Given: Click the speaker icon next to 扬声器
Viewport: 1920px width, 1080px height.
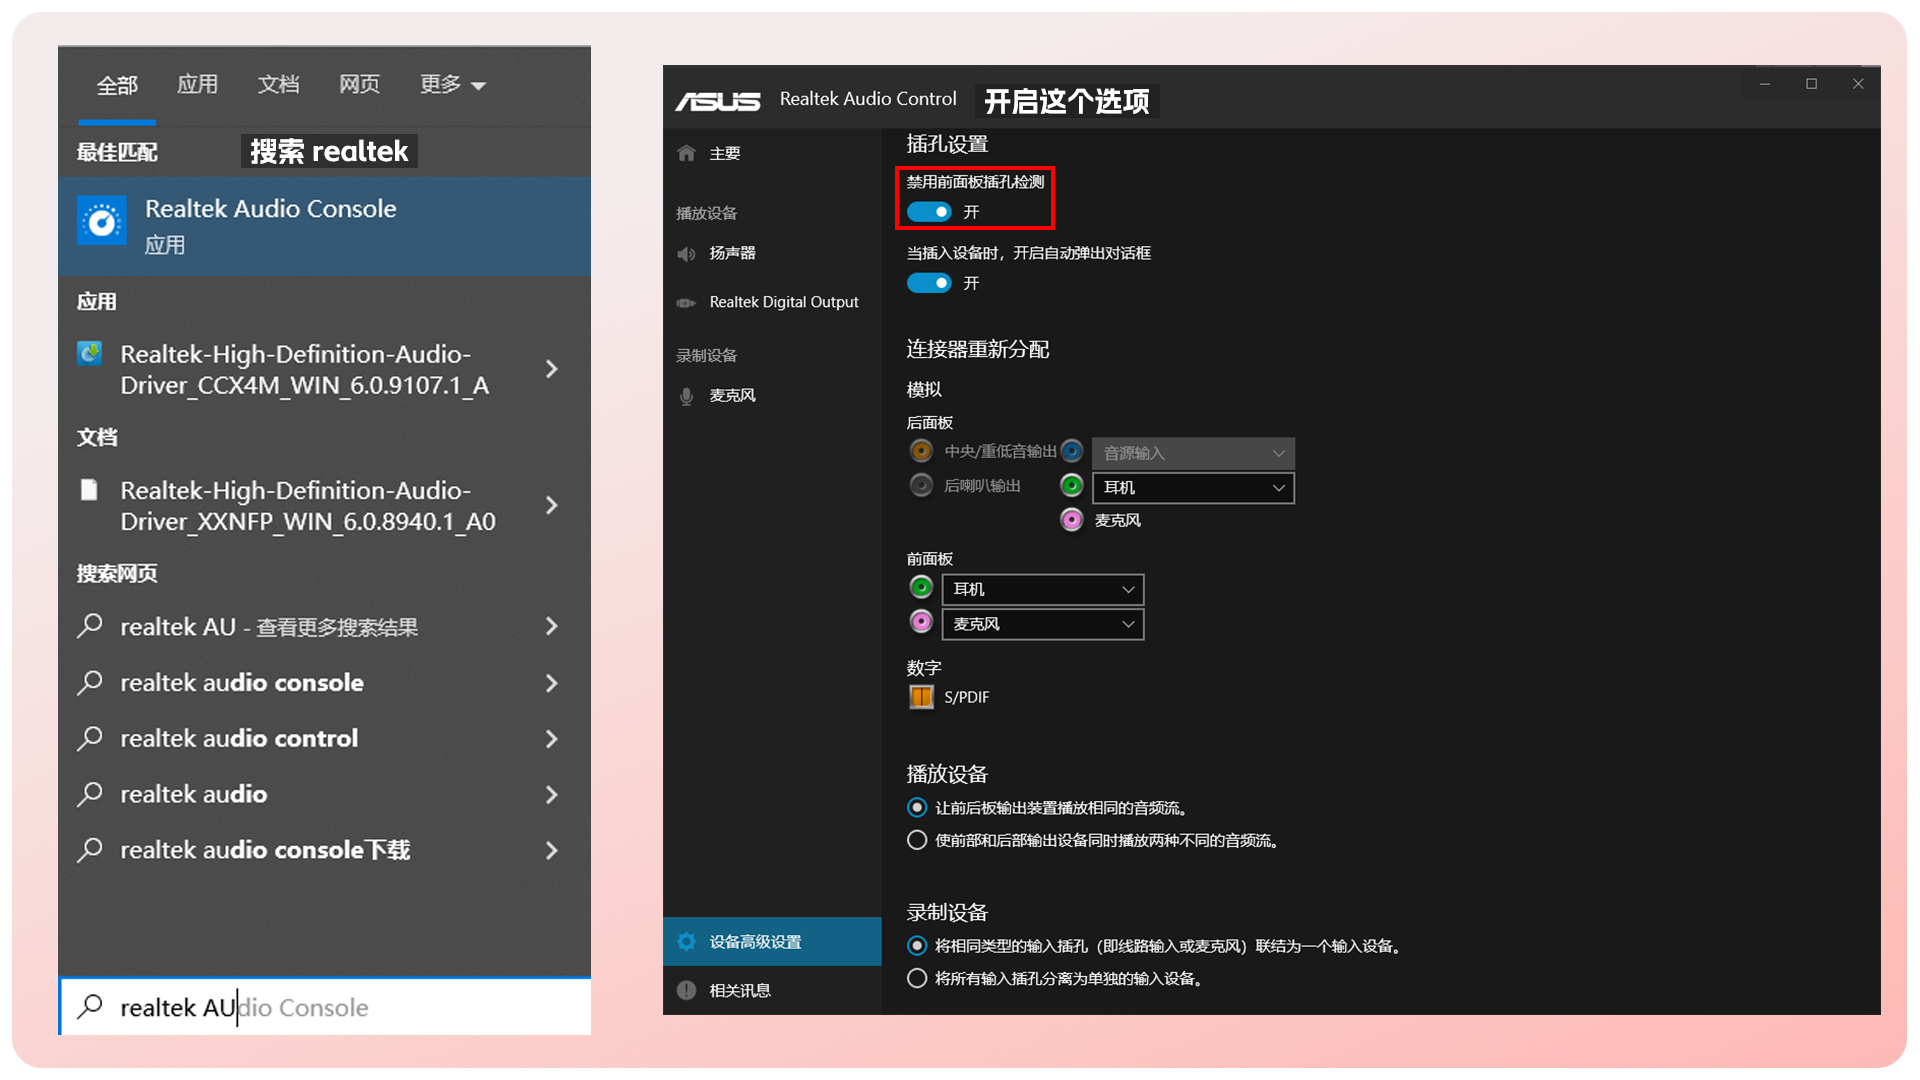Looking at the screenshot, I should point(686,254).
